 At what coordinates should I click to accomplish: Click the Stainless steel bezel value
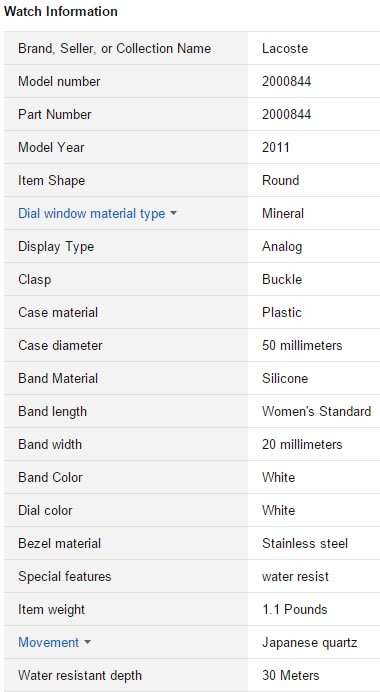pos(305,543)
